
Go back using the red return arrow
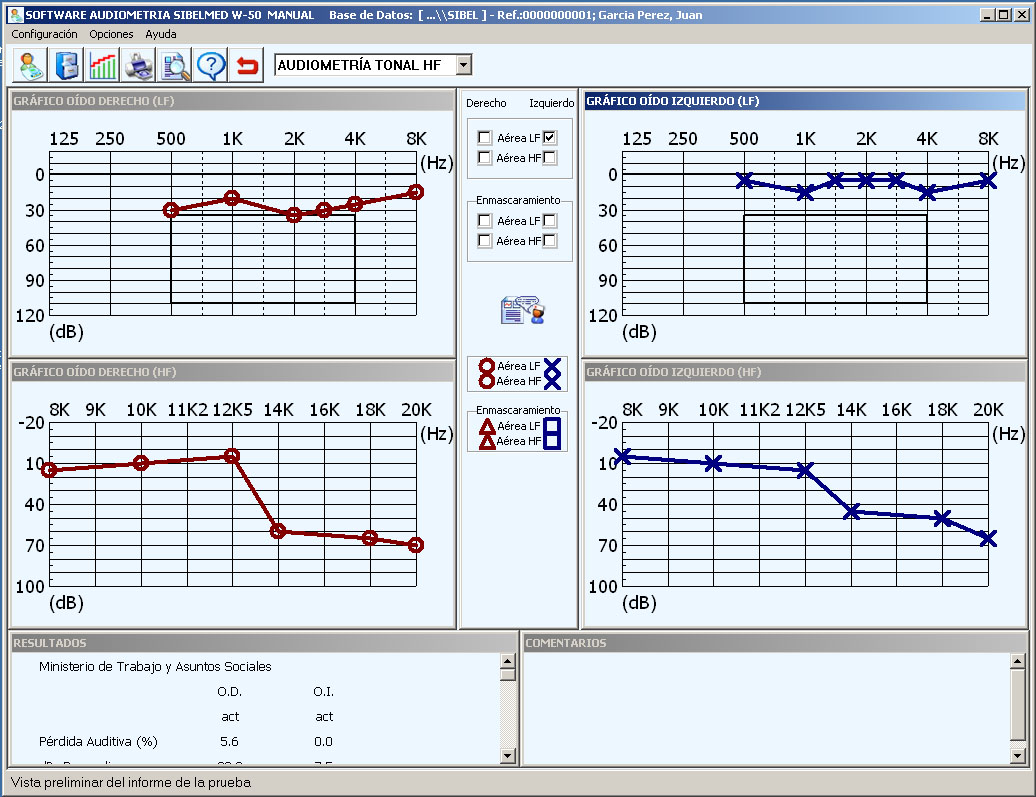pos(246,65)
